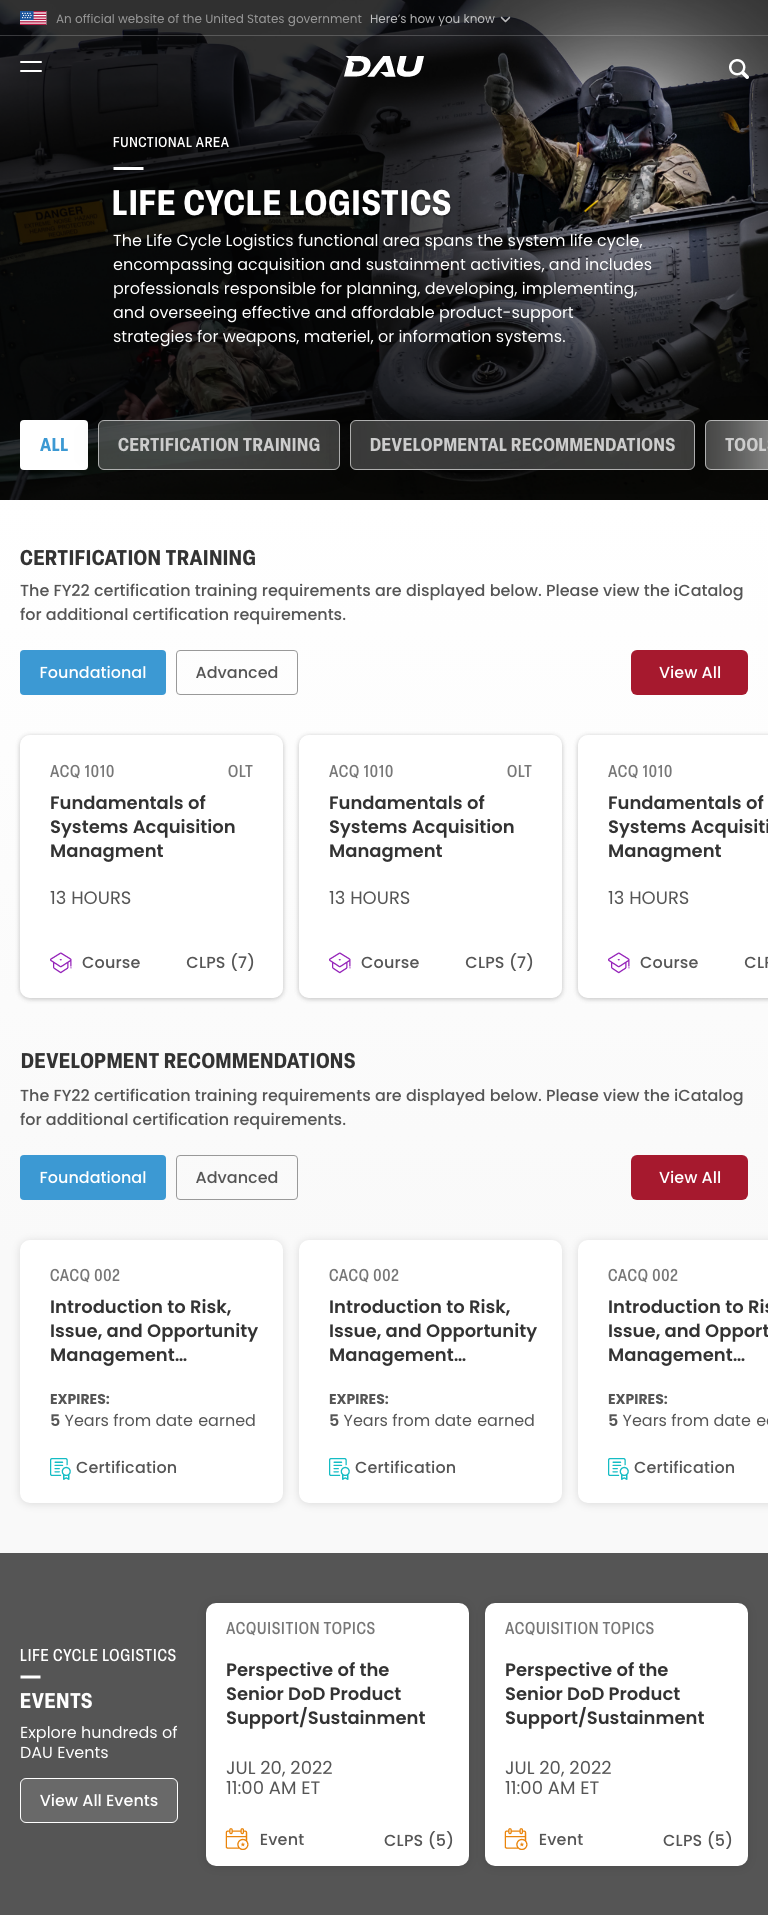The height and width of the screenshot is (1915, 768).
Task: Switch to Certification Training tab
Action: click(x=219, y=445)
